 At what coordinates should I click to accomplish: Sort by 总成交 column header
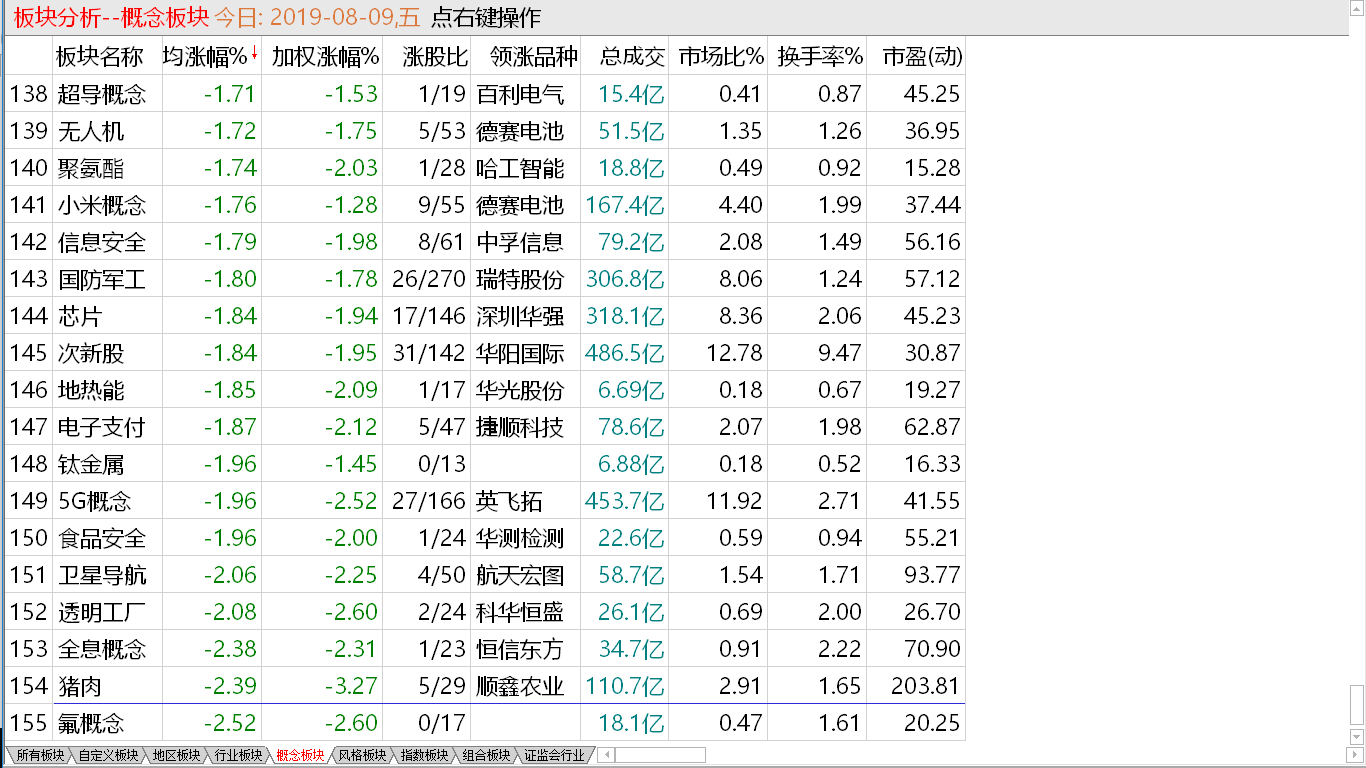[632, 57]
